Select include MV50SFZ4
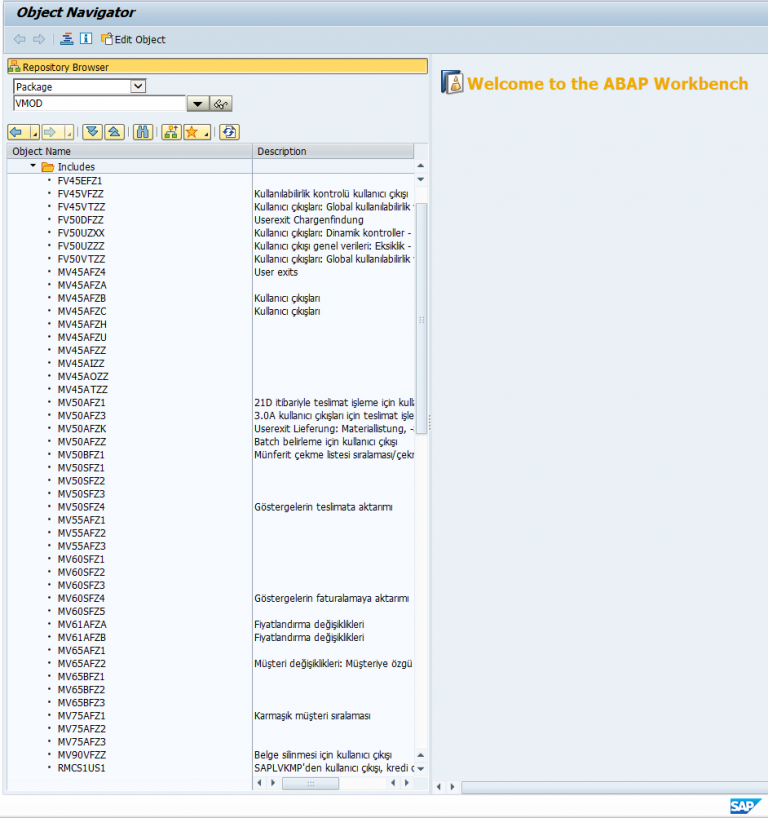768x818 pixels. pos(81,507)
